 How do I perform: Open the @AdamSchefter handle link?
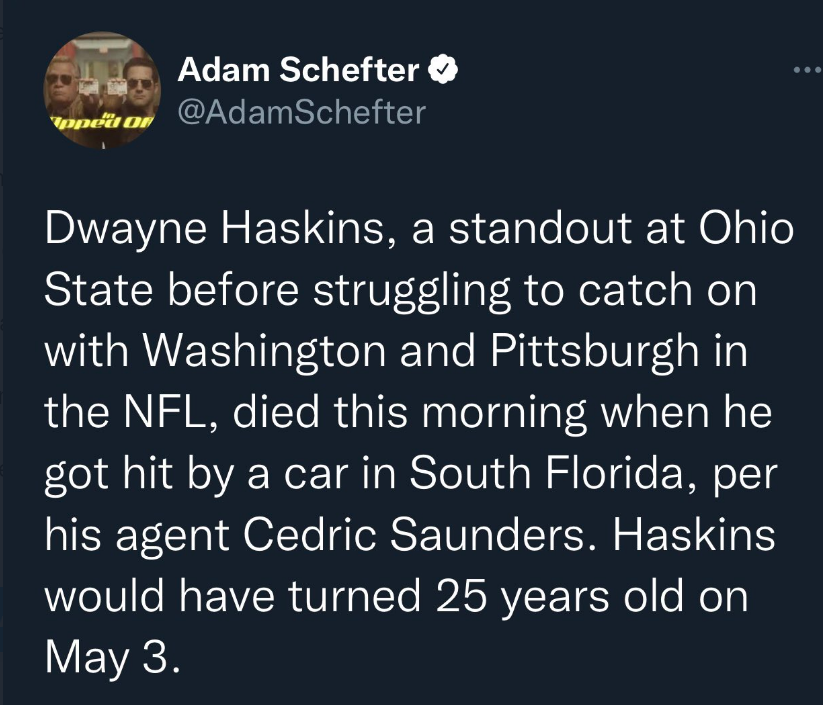point(300,111)
